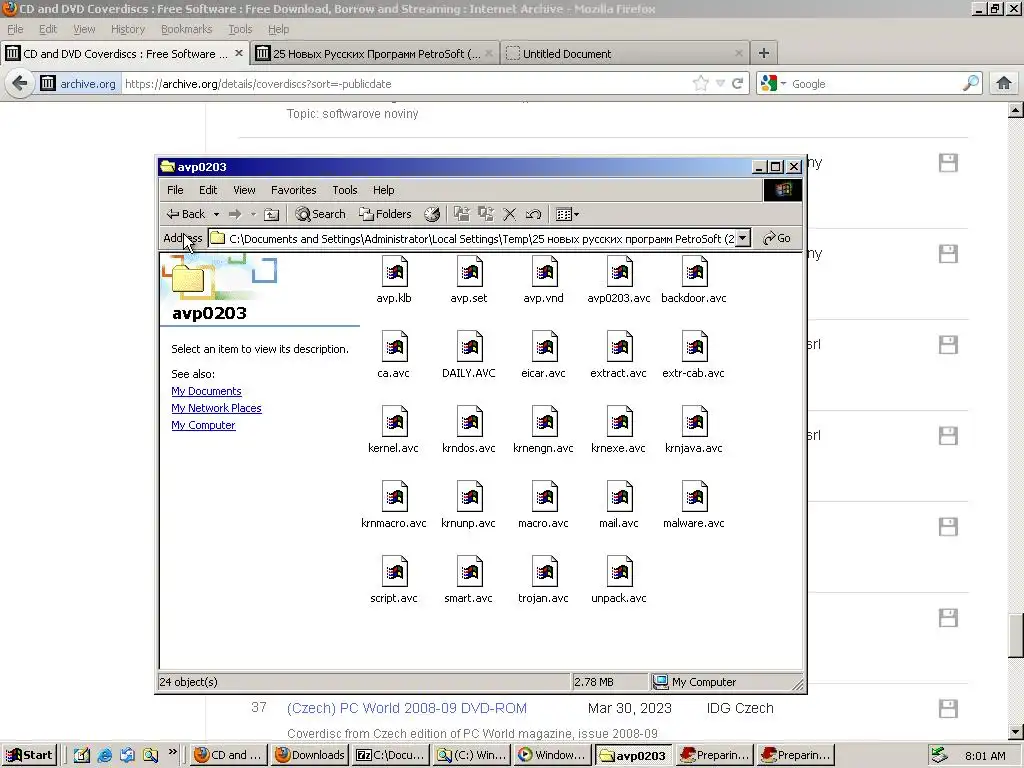Select the krnjava.avc file
The image size is (1024, 768).
694,431
